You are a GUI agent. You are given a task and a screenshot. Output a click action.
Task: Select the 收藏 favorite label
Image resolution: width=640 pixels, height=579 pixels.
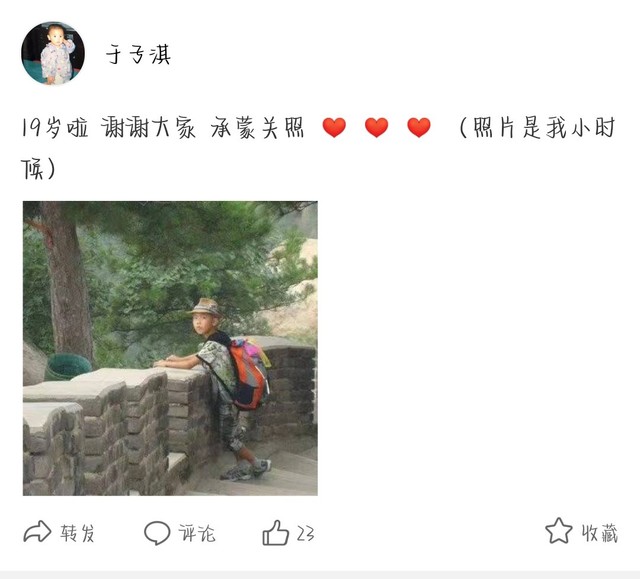tap(600, 533)
